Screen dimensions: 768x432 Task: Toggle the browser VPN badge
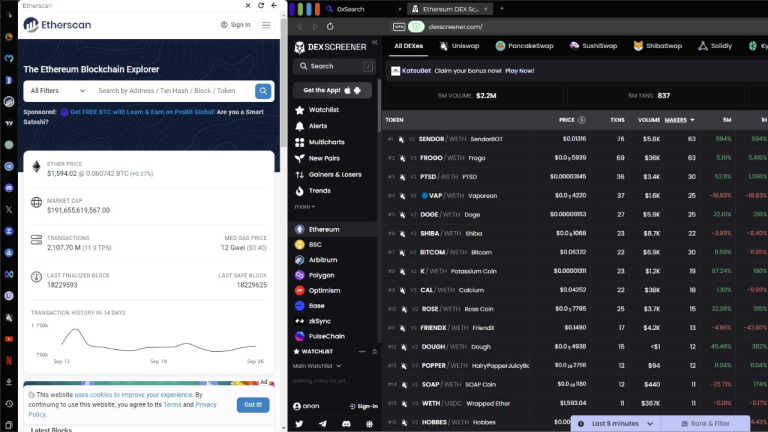399,26
